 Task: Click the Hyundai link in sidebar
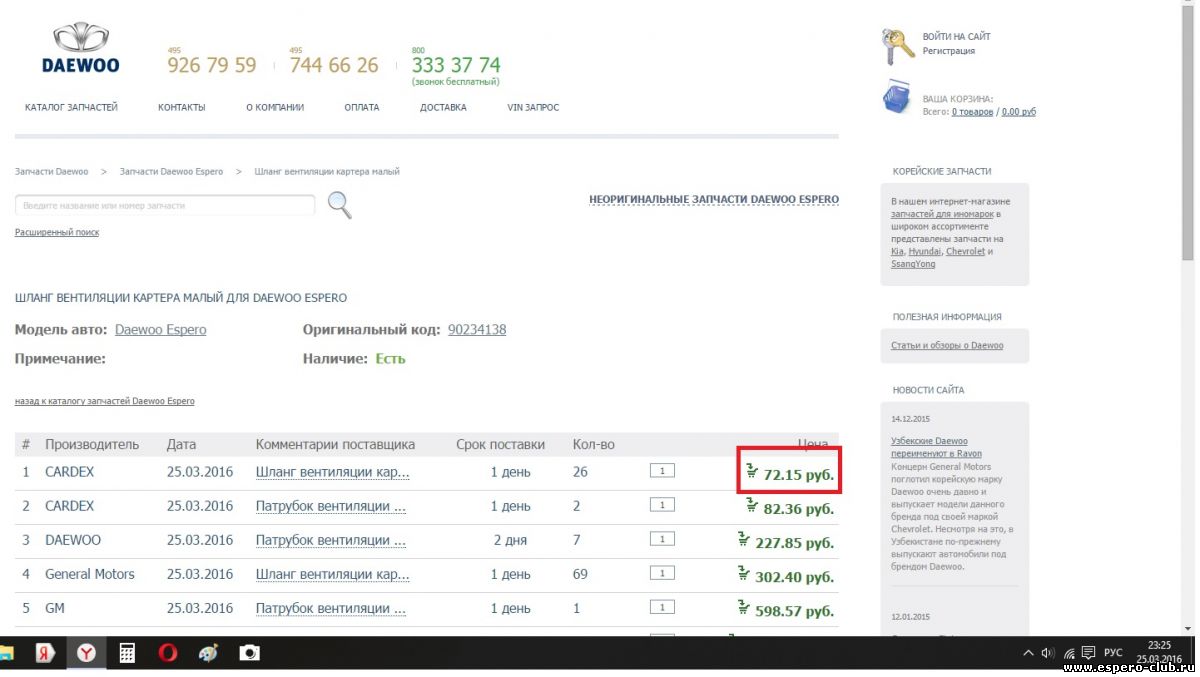[924, 252]
